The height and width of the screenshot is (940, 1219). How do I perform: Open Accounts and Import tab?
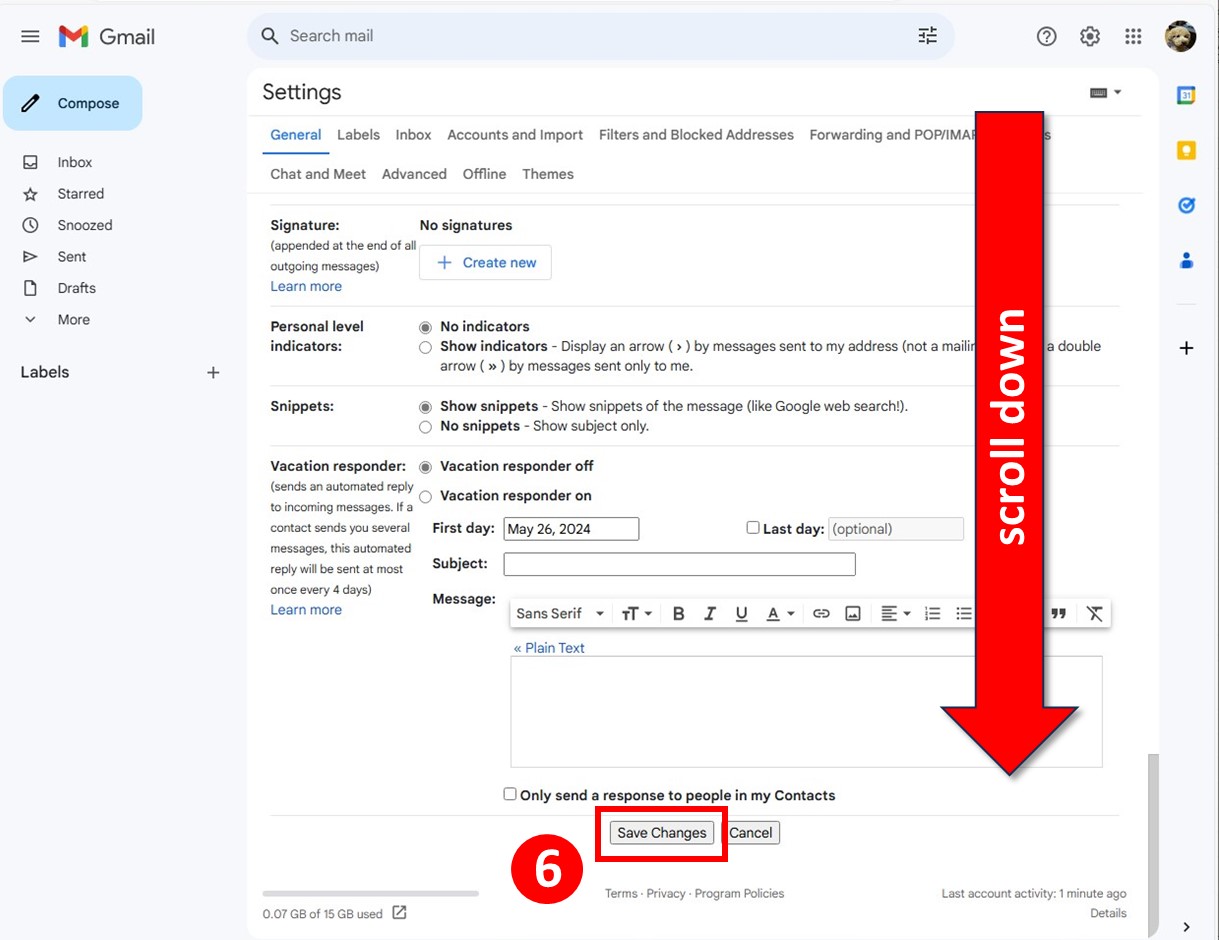[515, 135]
